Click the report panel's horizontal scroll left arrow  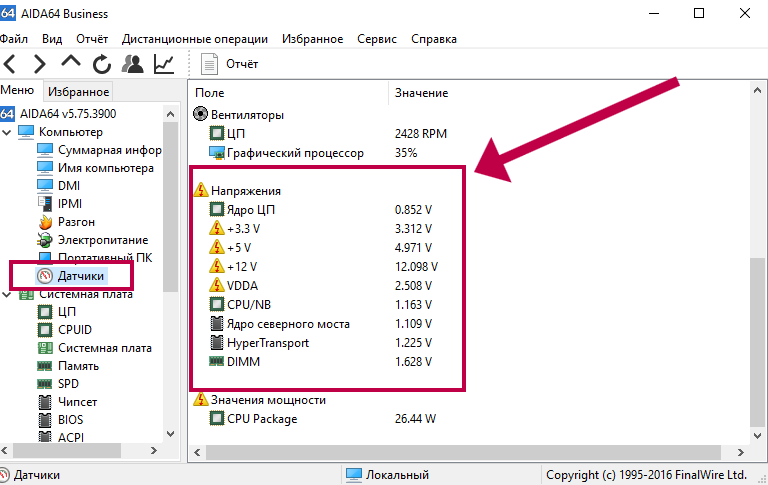coord(197,452)
